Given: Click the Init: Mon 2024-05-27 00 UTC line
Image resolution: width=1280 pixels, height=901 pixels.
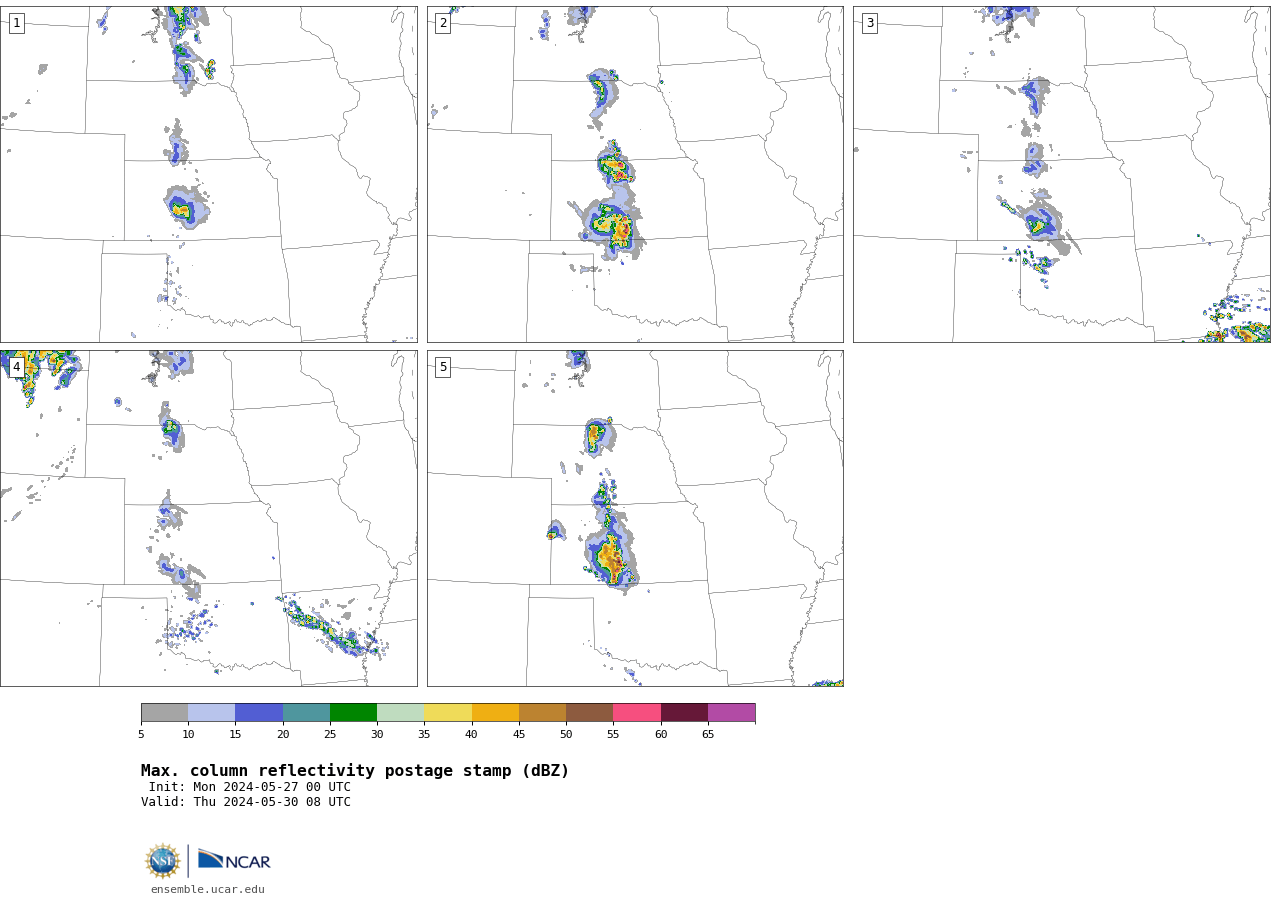Looking at the screenshot, I should 250,787.
